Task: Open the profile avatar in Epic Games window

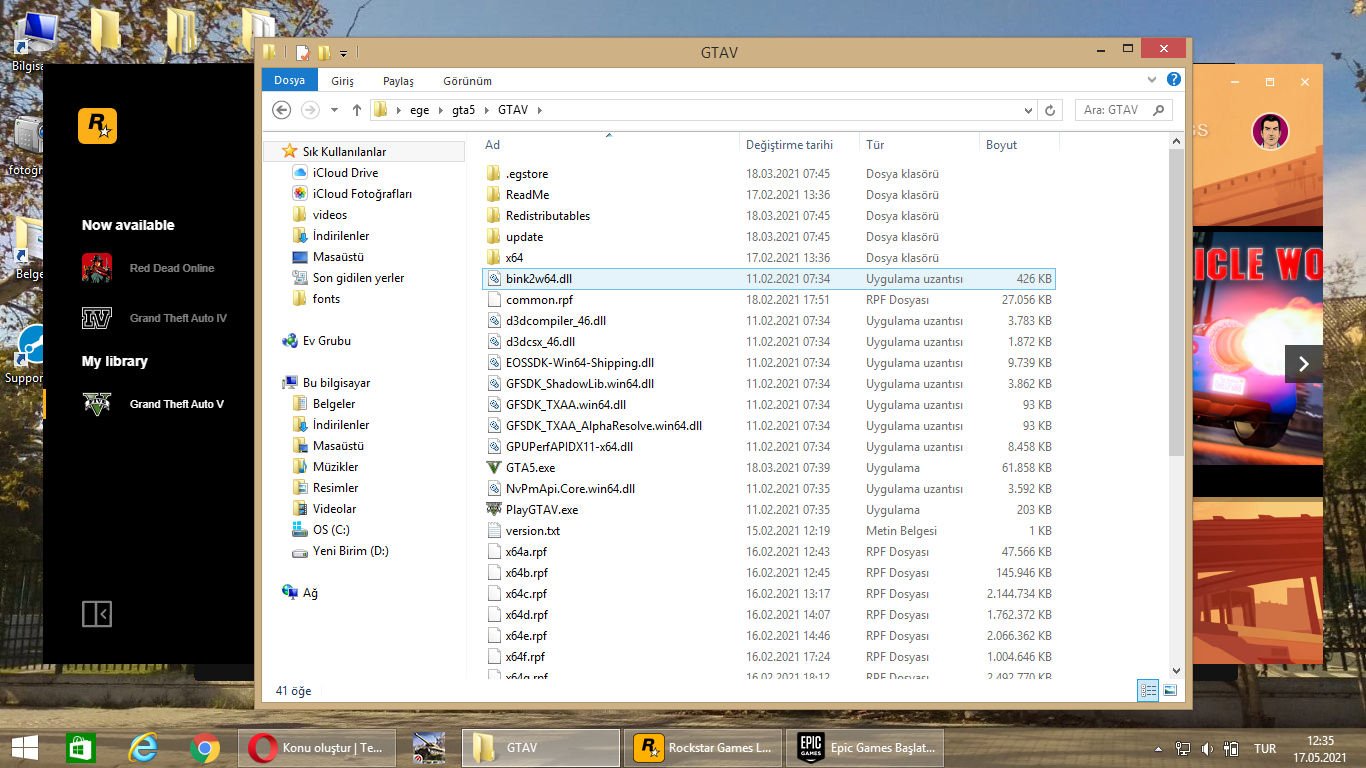Action: (x=1270, y=131)
